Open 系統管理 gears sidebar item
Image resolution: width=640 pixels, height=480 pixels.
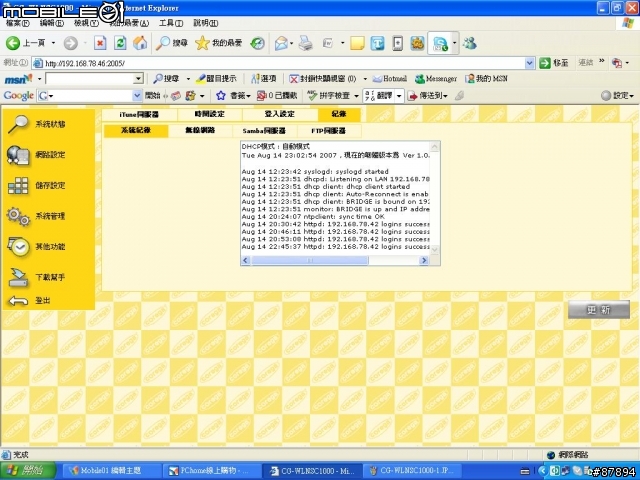(x=37, y=216)
